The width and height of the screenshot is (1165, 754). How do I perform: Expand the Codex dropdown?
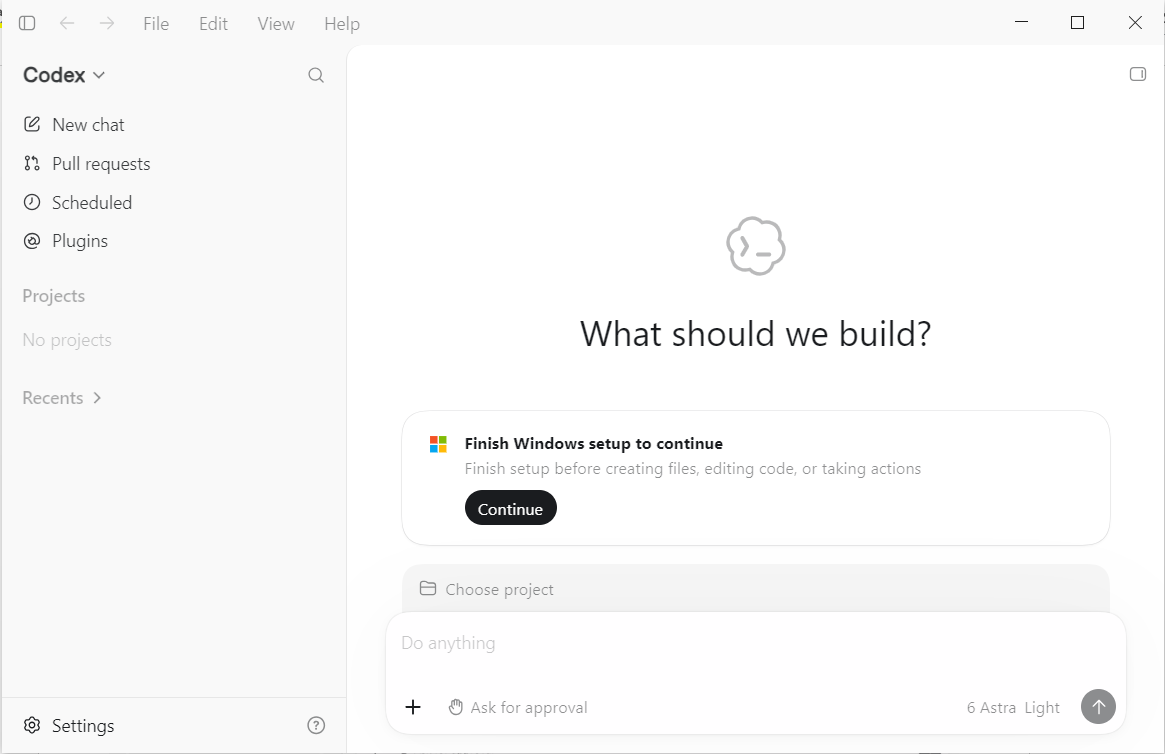(64, 75)
